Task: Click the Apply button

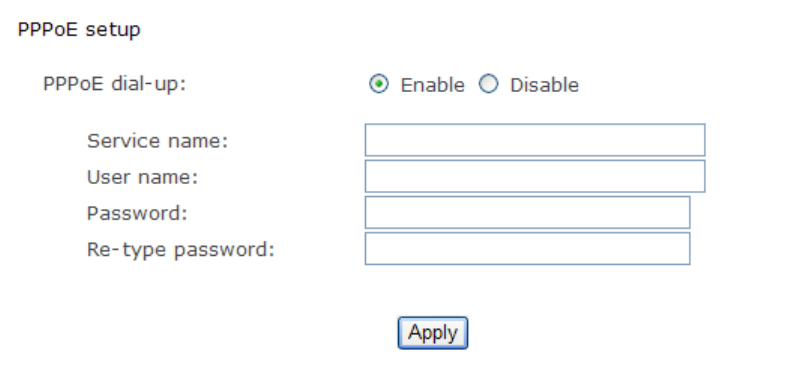Action: click(x=433, y=333)
